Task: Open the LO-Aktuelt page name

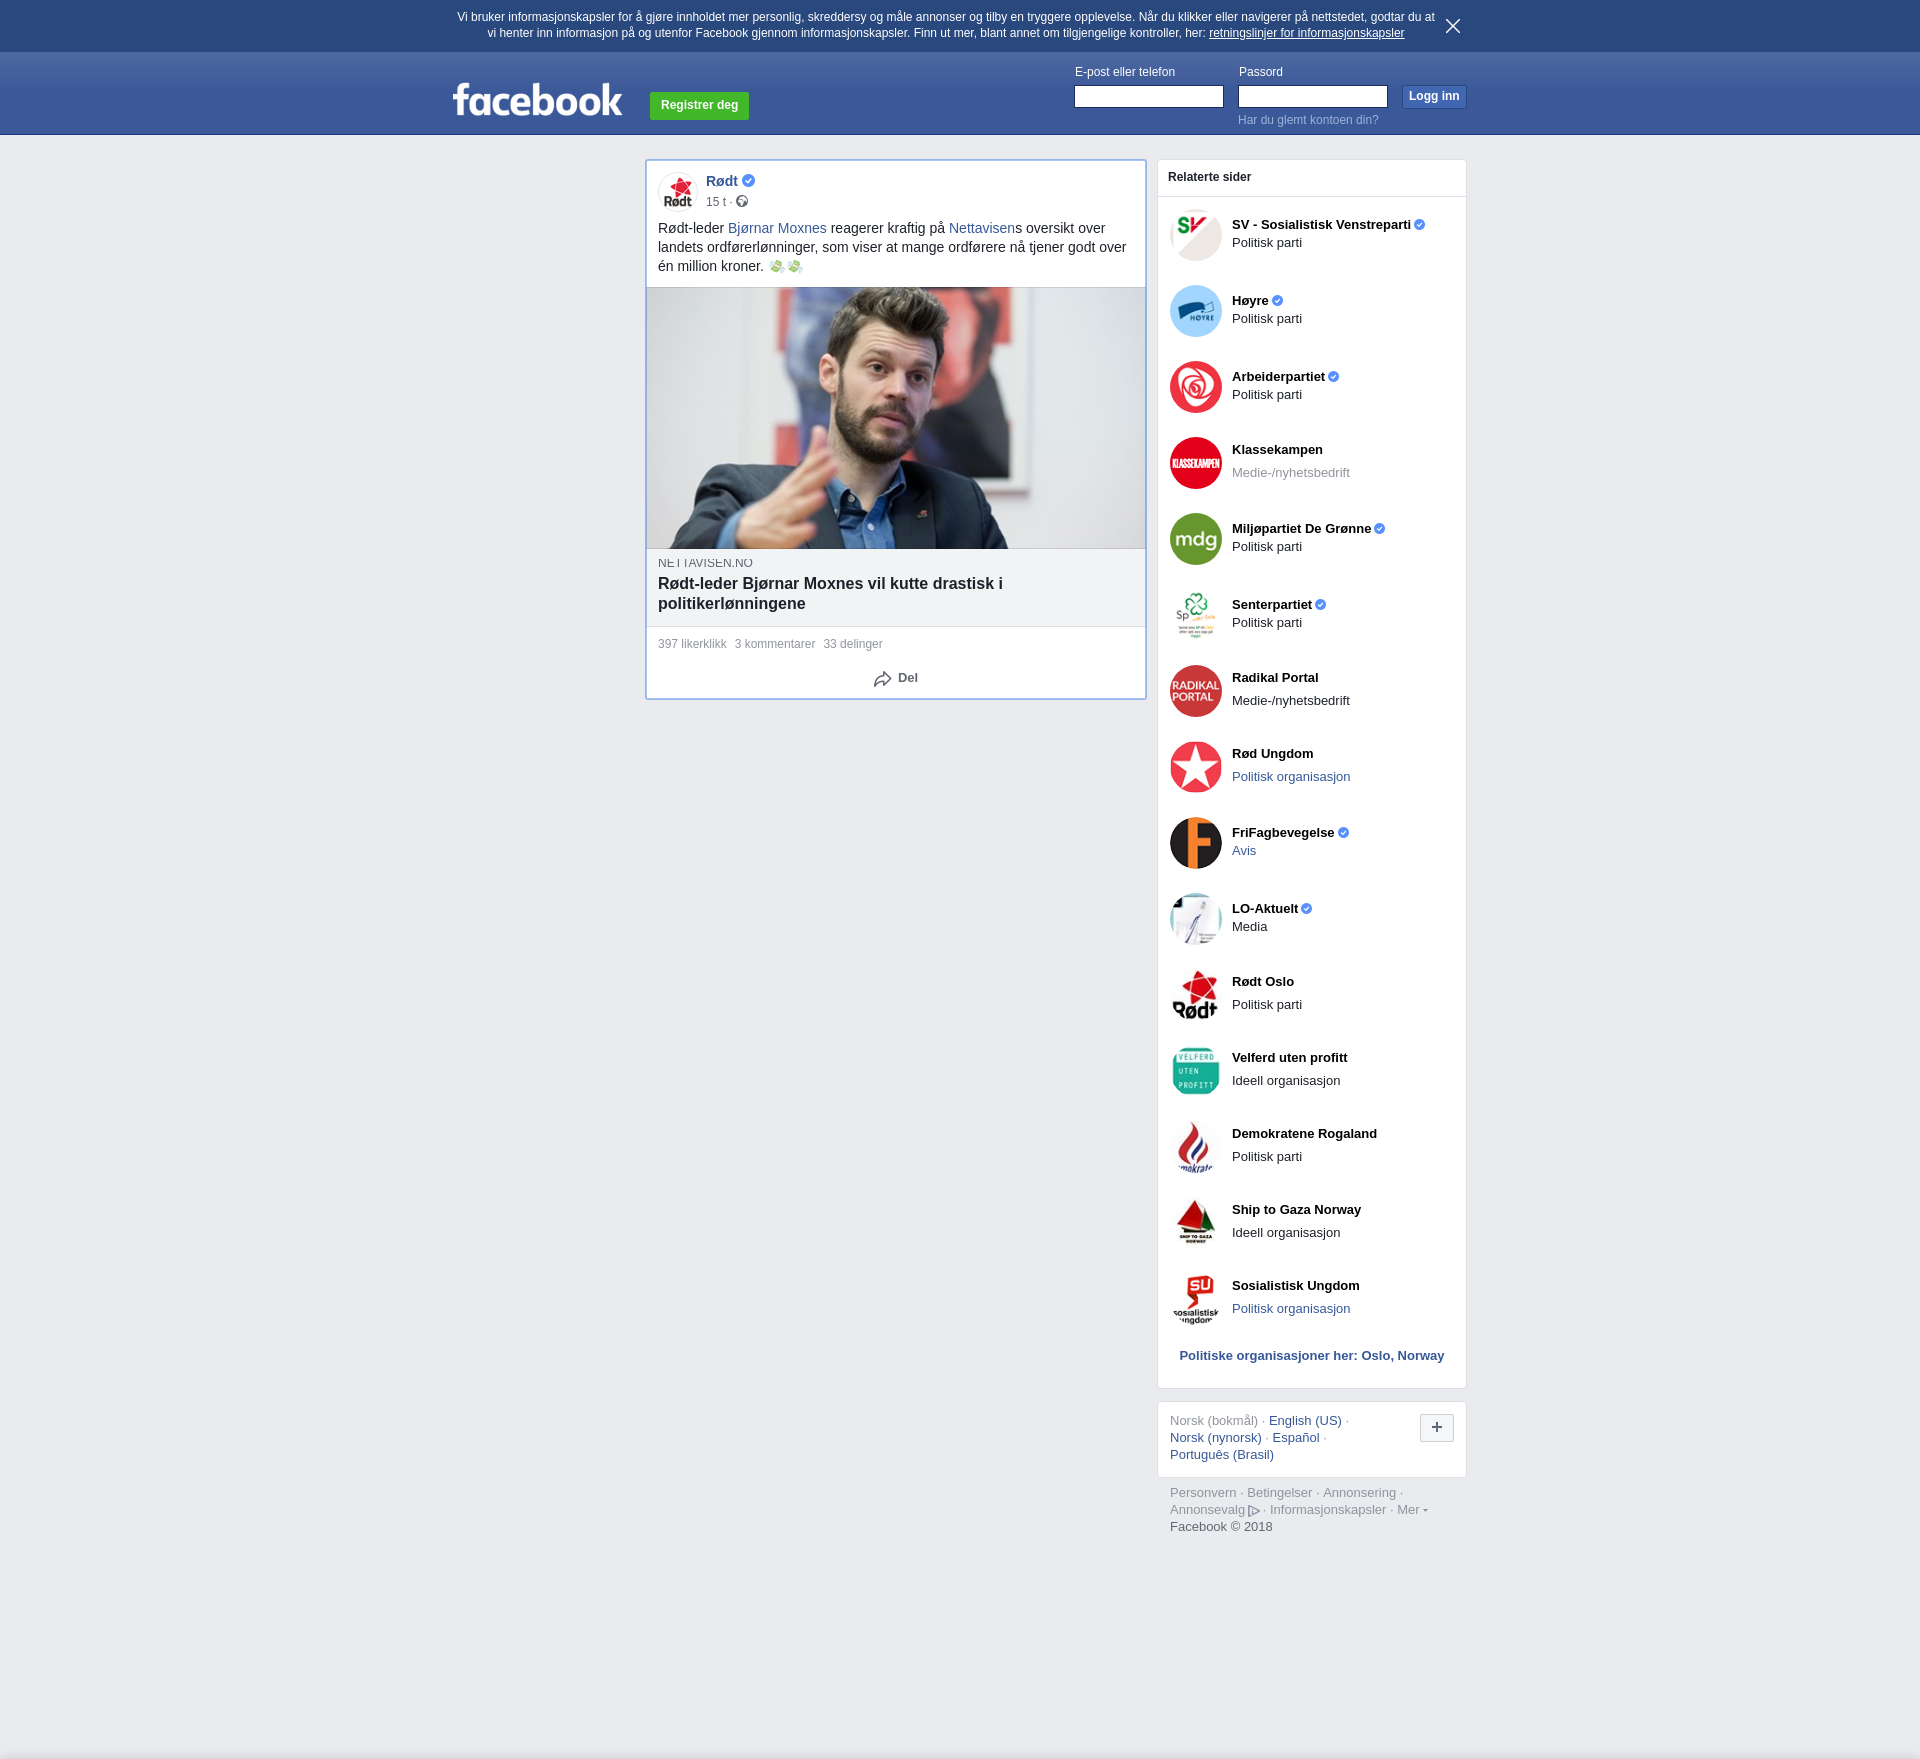Action: [1265, 909]
